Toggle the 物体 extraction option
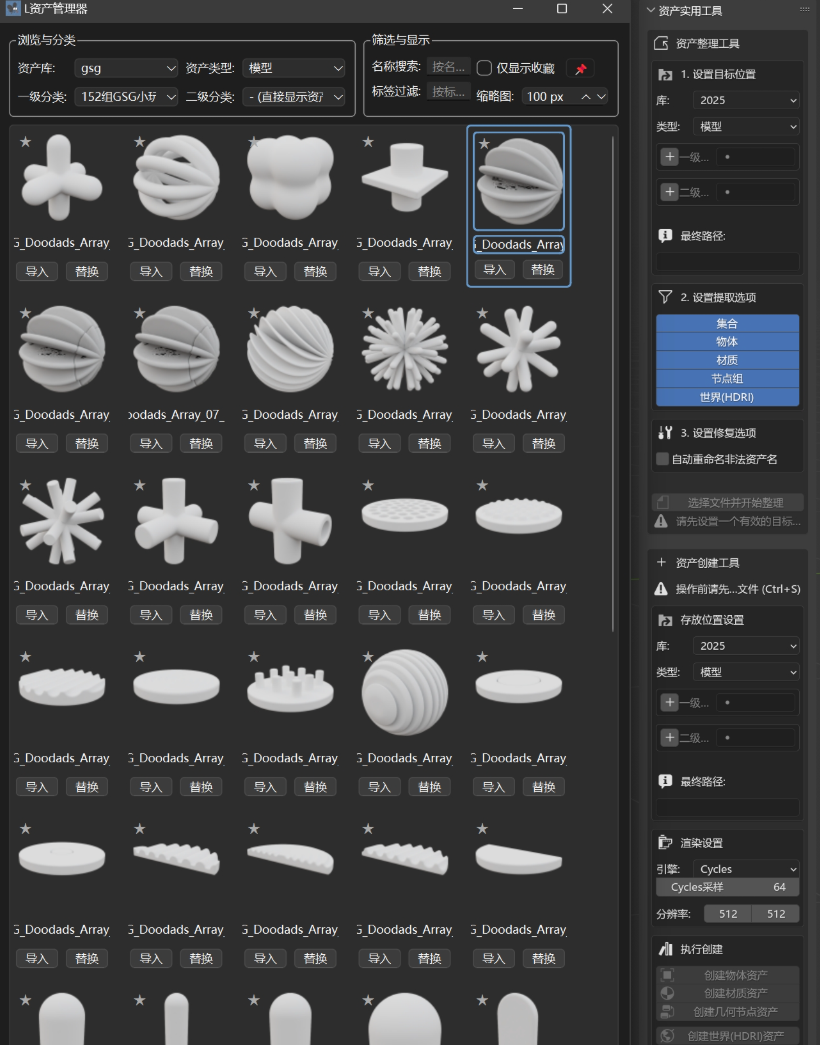The height and width of the screenshot is (1045, 820). [727, 341]
